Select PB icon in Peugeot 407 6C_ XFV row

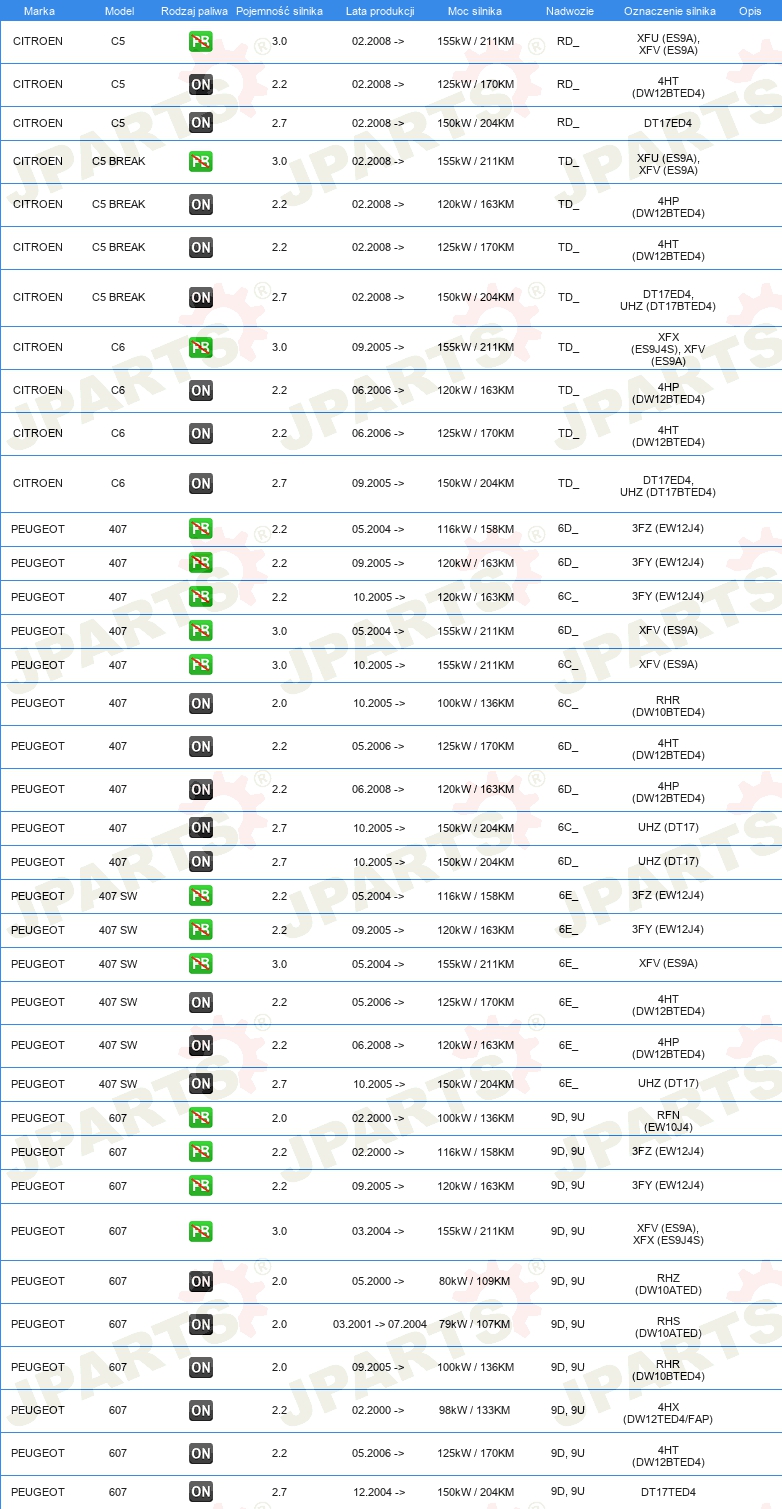click(201, 664)
